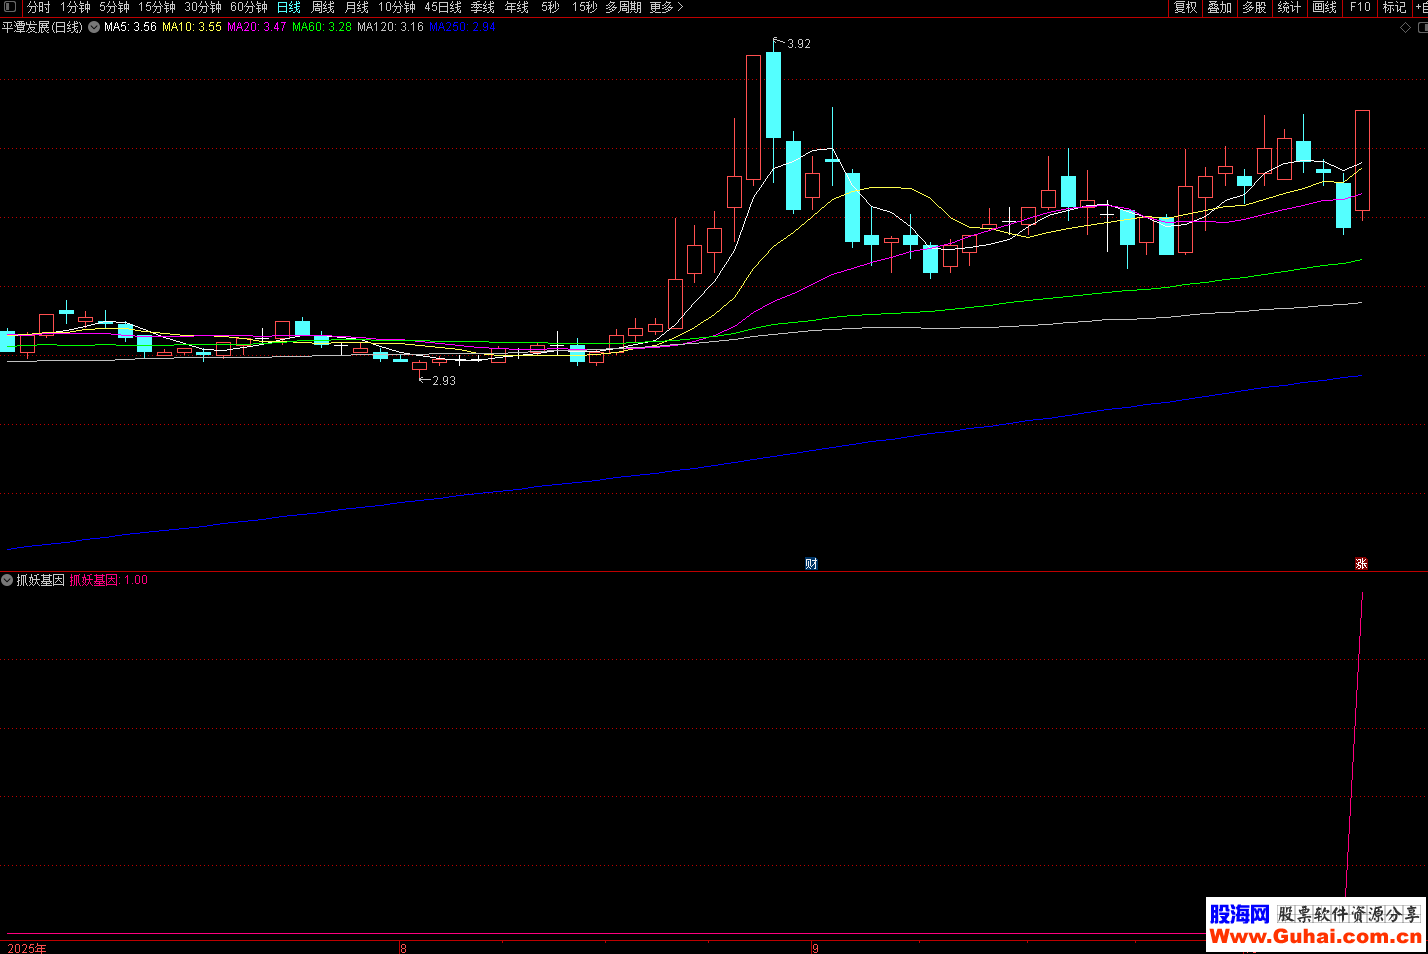Open the 统计 statistics tool
This screenshot has width=1428, height=954.
1289,7
